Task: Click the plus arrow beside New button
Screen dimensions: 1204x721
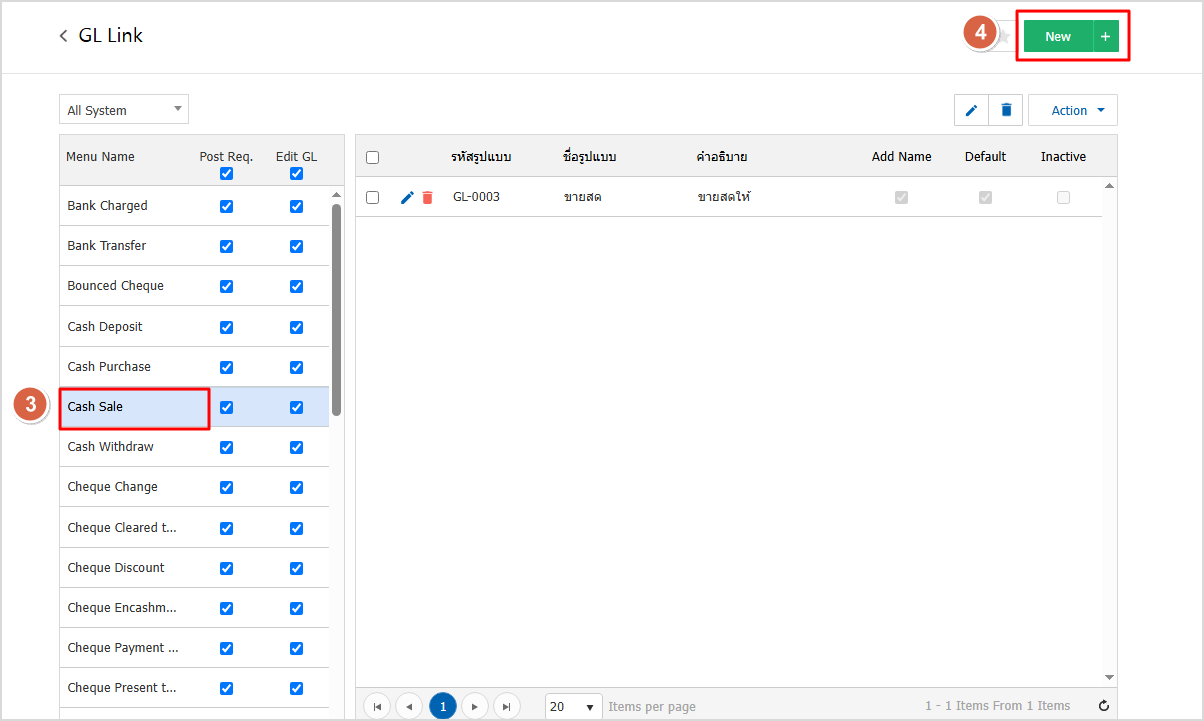Action: pos(1105,37)
